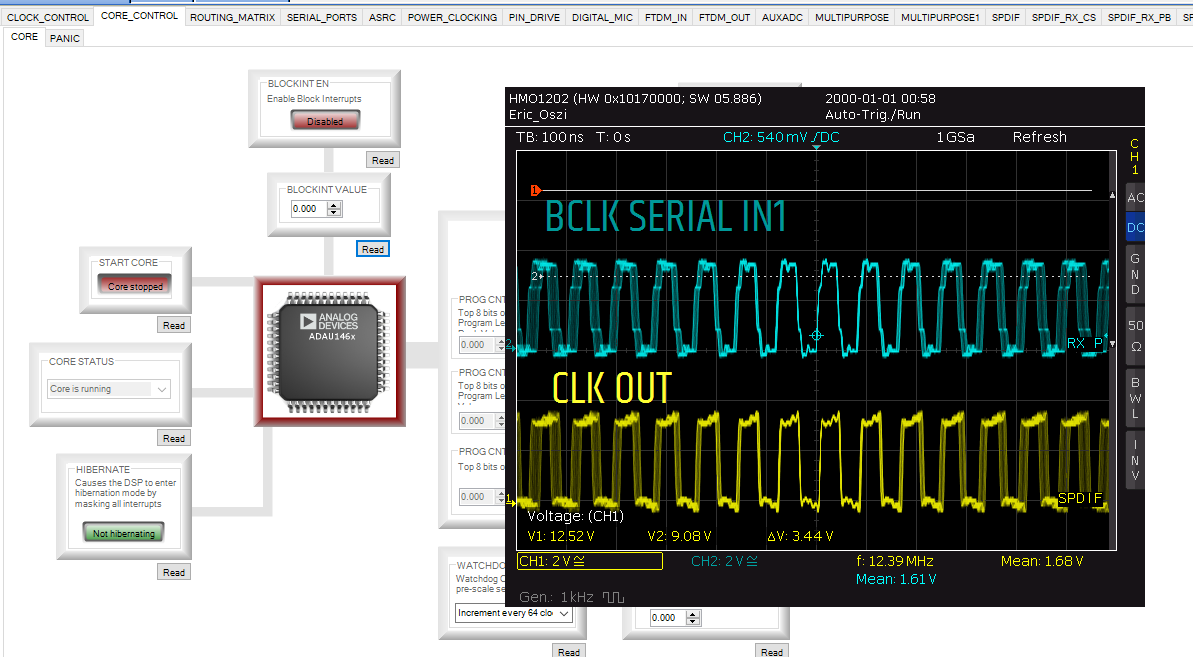
Task: Click the spinner arrows beside the bottom 0.000 field
Action: pos(692,617)
